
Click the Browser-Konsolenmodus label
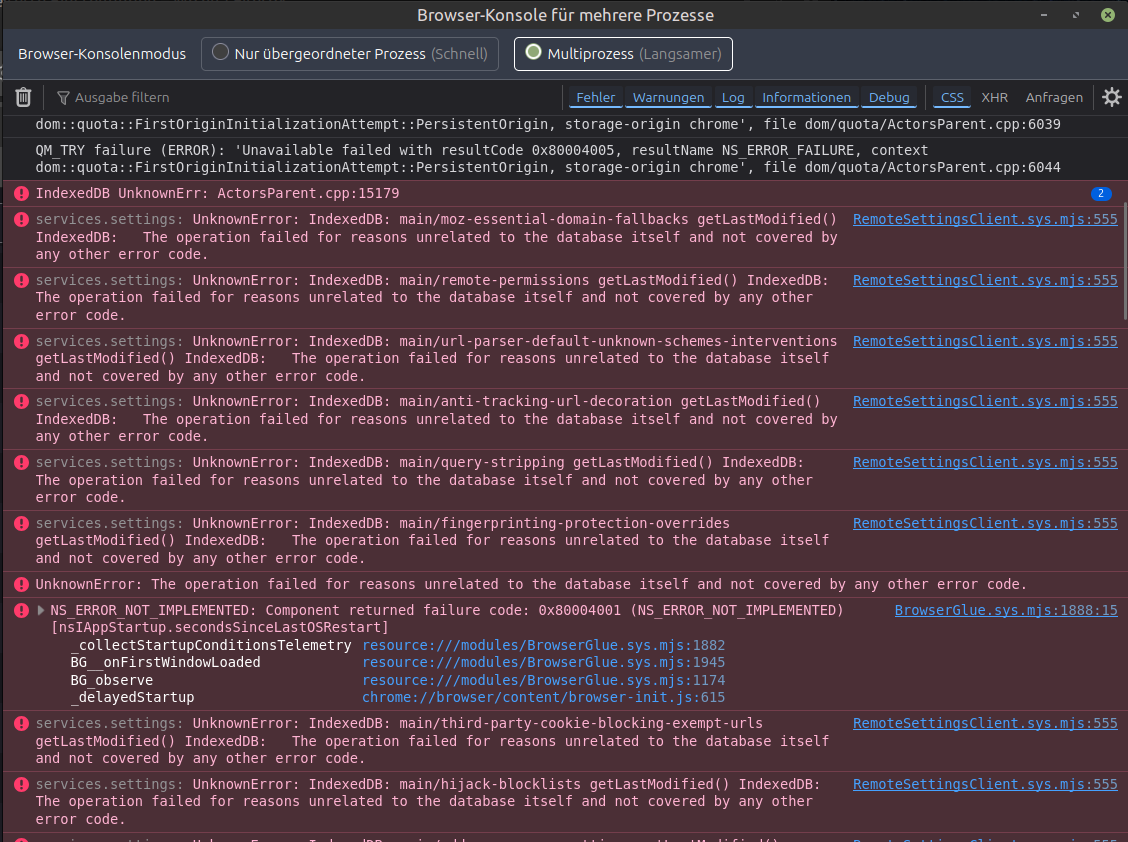(102, 54)
